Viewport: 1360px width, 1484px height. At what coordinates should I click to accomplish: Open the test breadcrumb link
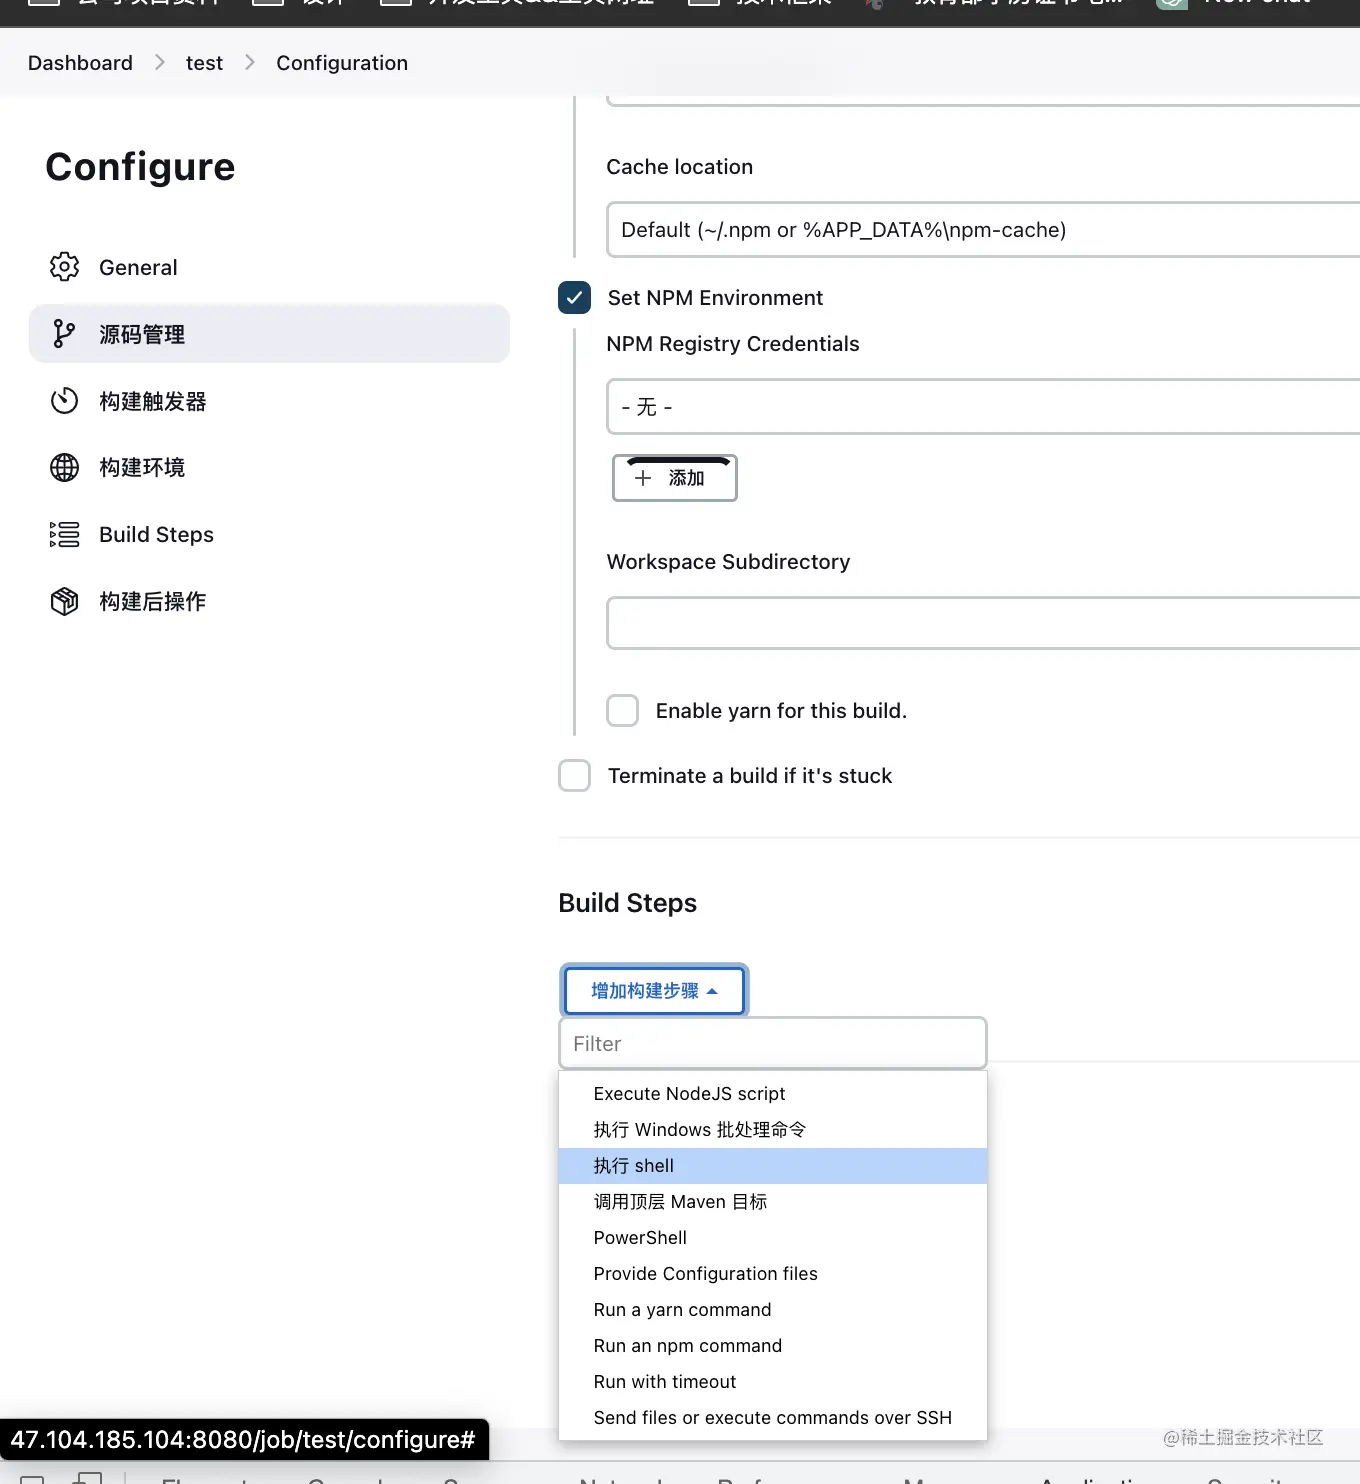coord(204,63)
